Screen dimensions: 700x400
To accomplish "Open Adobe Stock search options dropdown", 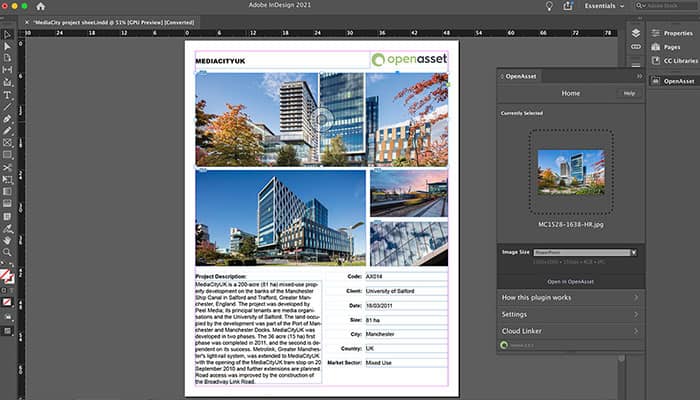I will pyautogui.click(x=641, y=6).
